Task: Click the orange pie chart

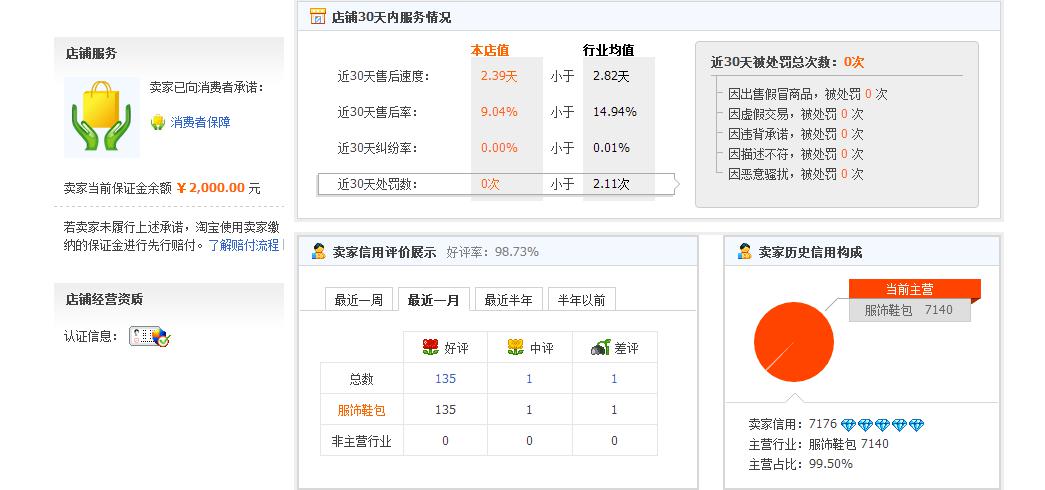Action: coord(793,342)
